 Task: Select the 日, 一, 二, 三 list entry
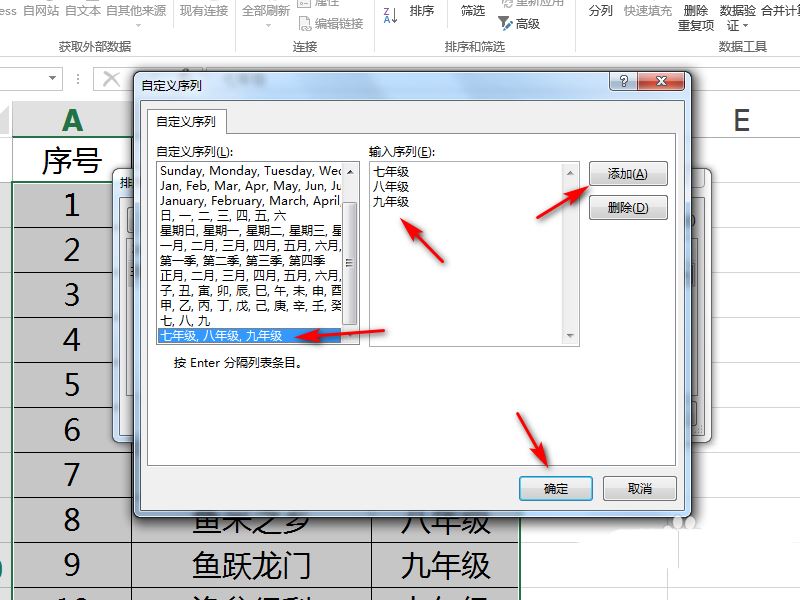(250, 216)
